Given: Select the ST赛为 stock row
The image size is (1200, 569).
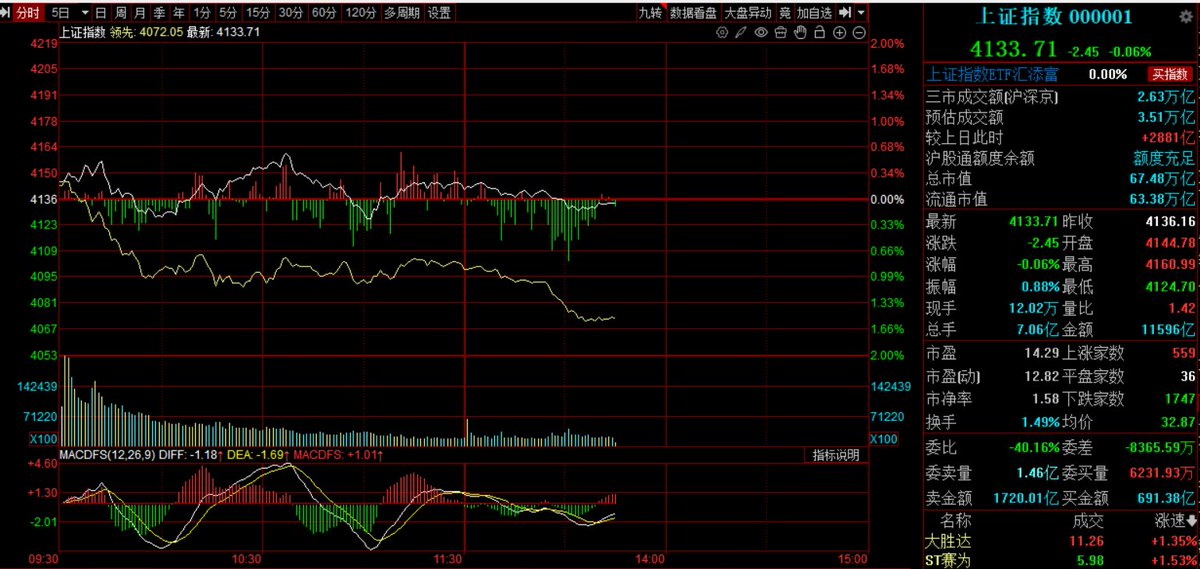Looking at the screenshot, I should [x=1061, y=561].
